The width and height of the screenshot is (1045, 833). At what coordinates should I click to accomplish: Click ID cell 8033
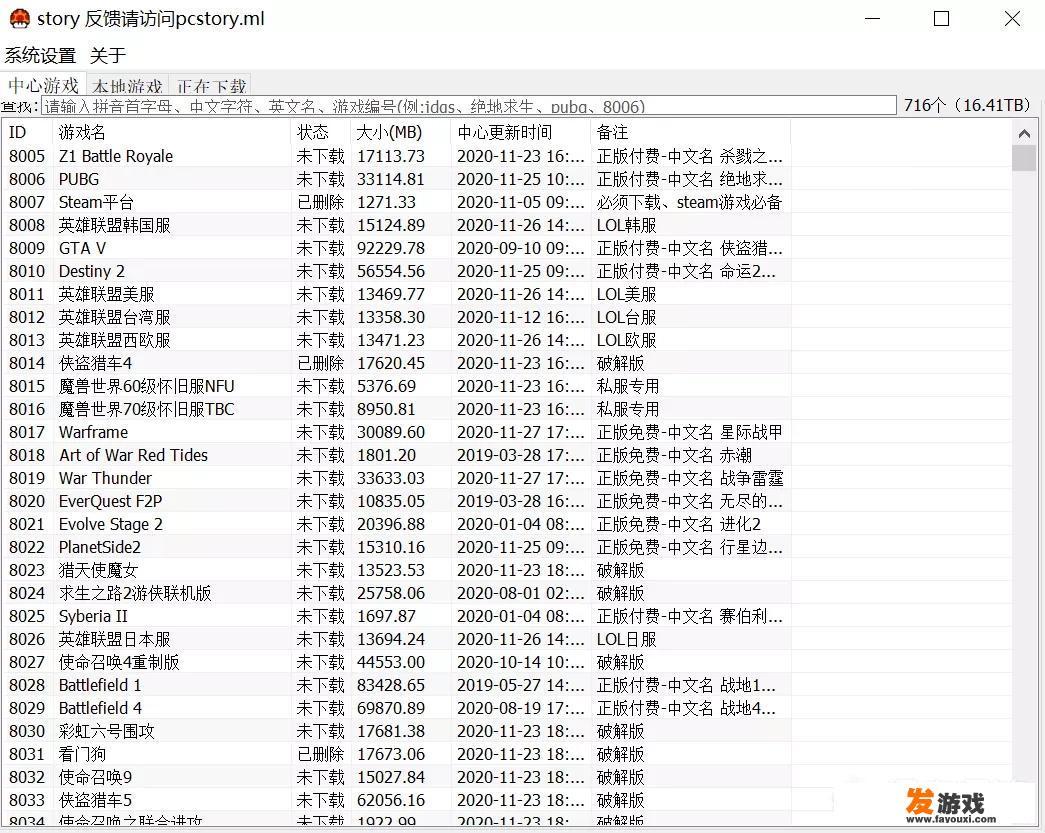[27, 800]
